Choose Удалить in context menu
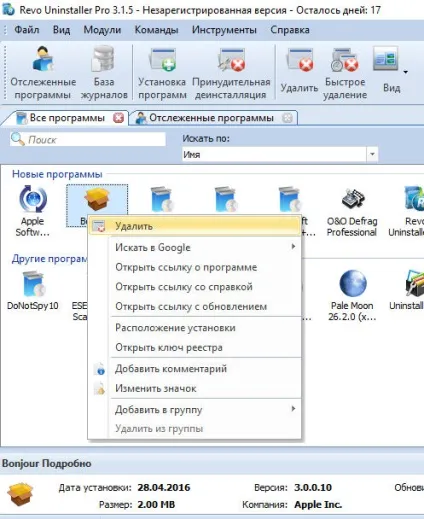Viewport: 424px width, 519px height. tap(195, 226)
